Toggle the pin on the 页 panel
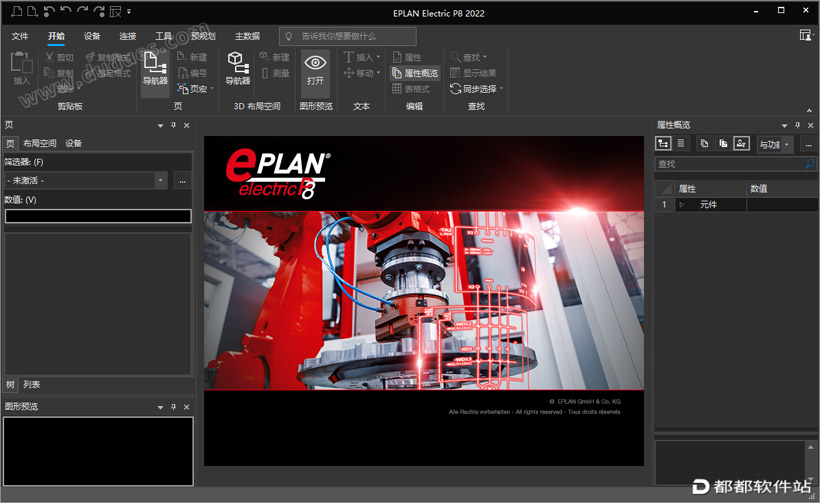The height and width of the screenshot is (503, 820). 174,125
